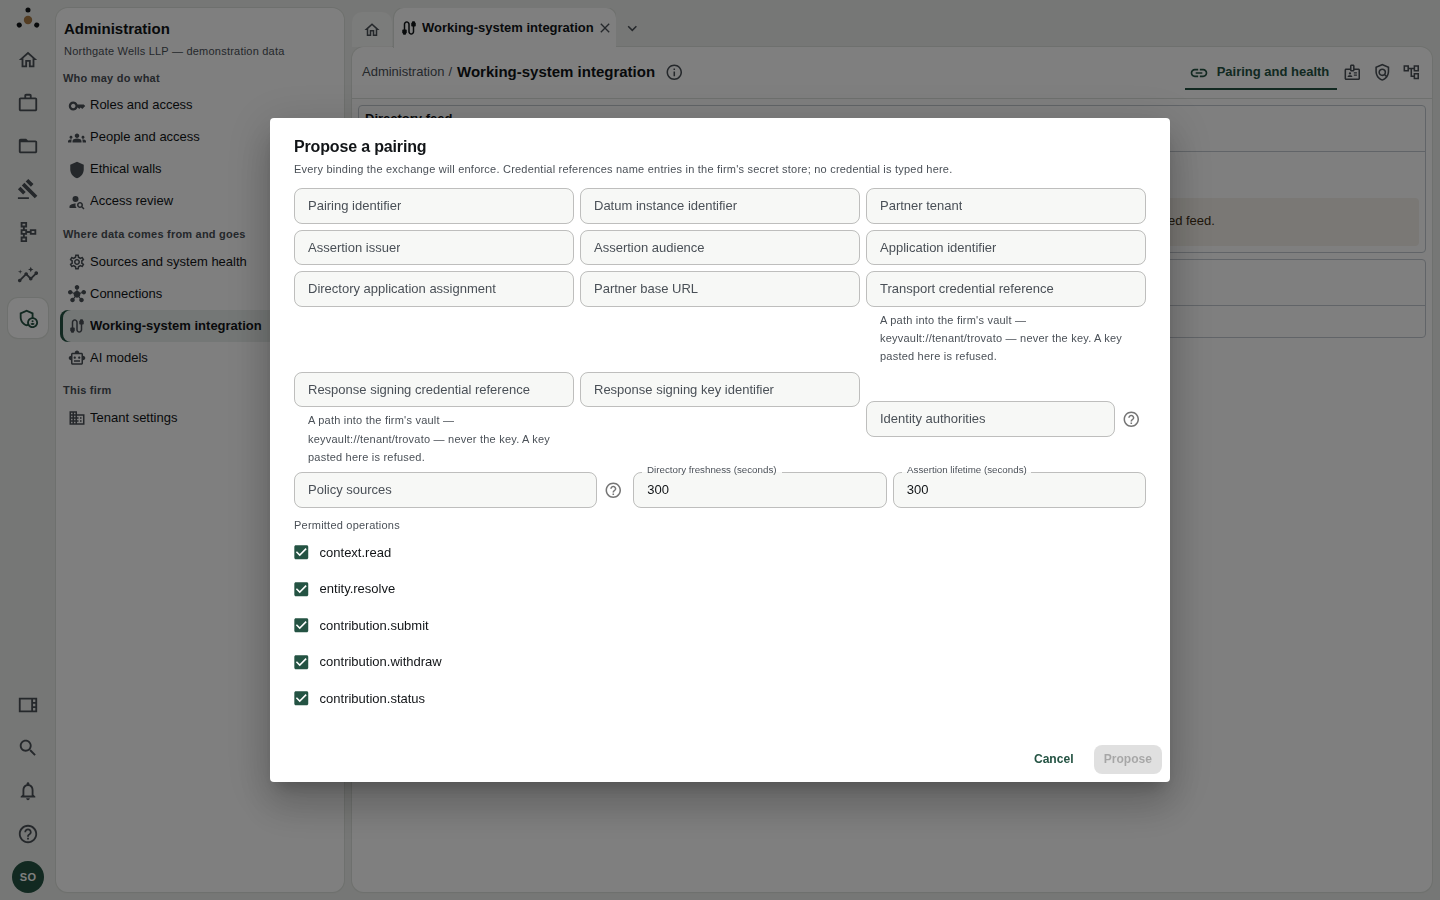Image resolution: width=1440 pixels, height=900 pixels.
Task: Follow the Administration breadcrumb link
Action: coord(403,72)
